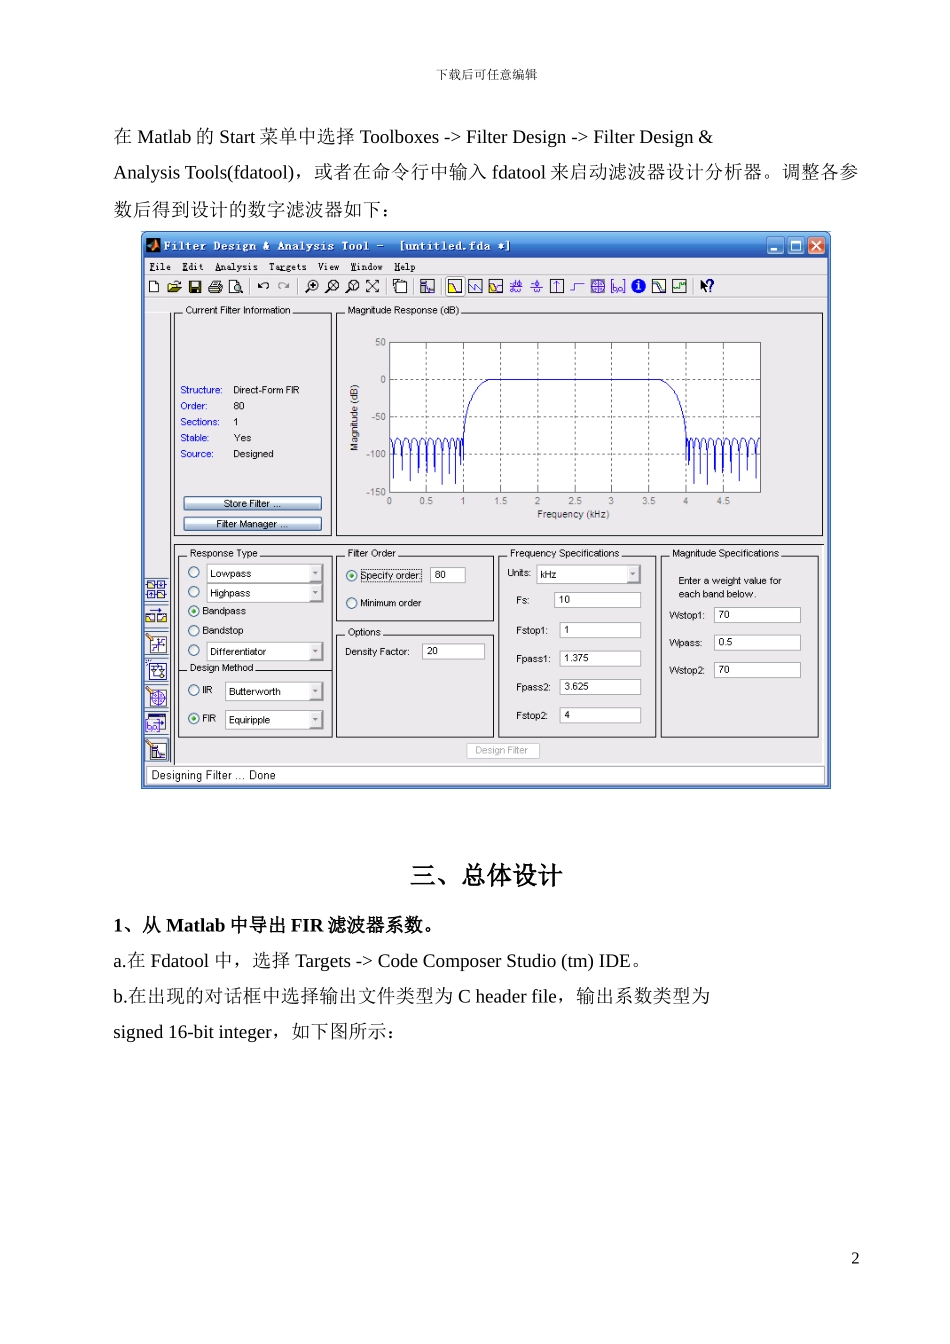
Task: Show the Step Response plot
Action: pos(577,286)
